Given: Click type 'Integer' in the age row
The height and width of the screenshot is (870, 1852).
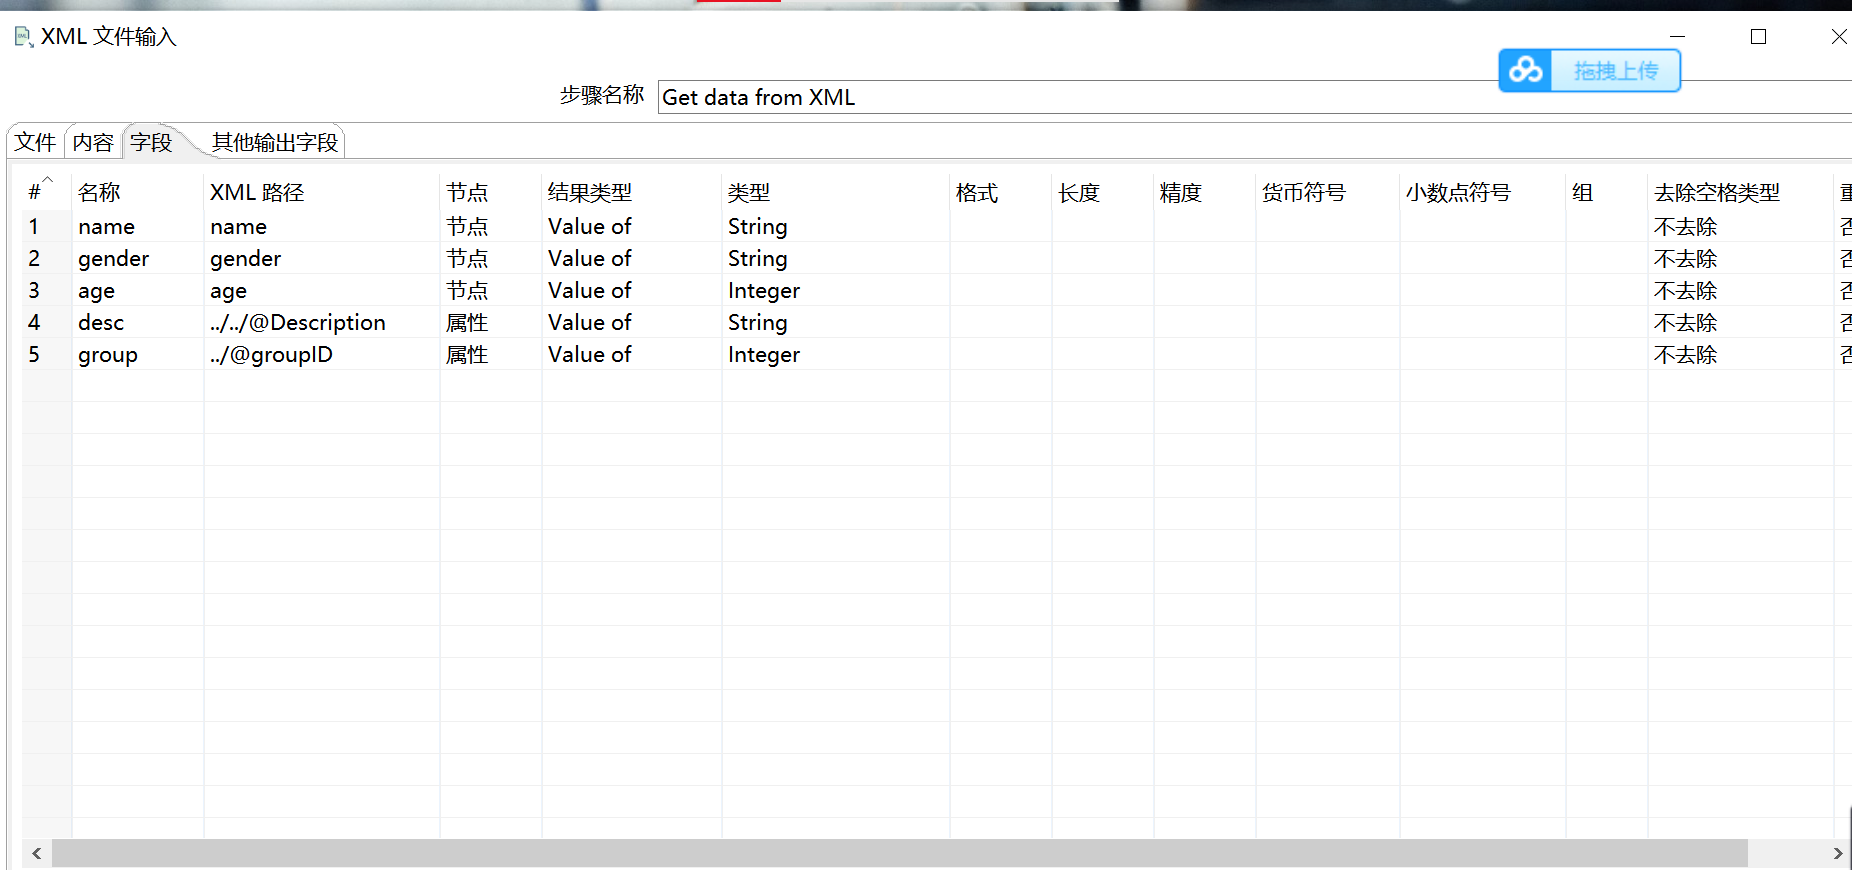Looking at the screenshot, I should [x=764, y=290].
